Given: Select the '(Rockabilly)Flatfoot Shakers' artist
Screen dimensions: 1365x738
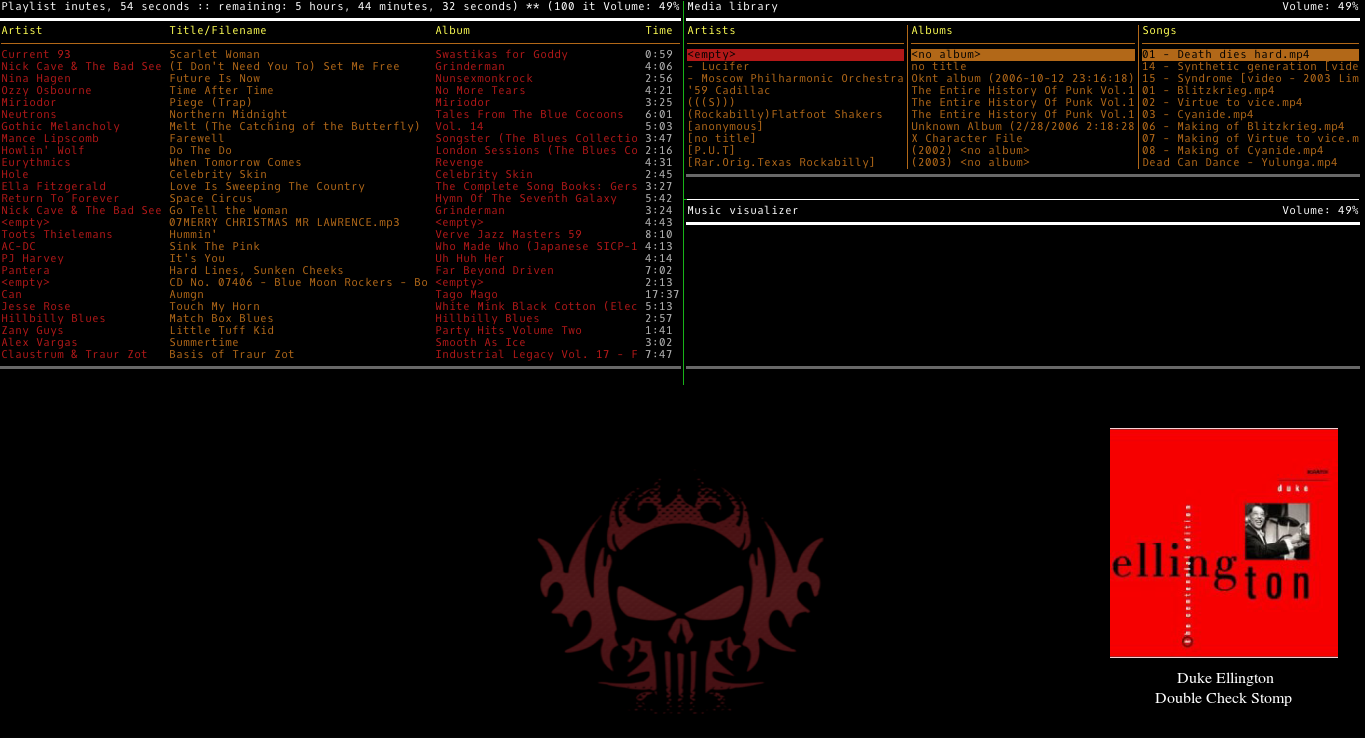Looking at the screenshot, I should pyautogui.click(x=785, y=115).
